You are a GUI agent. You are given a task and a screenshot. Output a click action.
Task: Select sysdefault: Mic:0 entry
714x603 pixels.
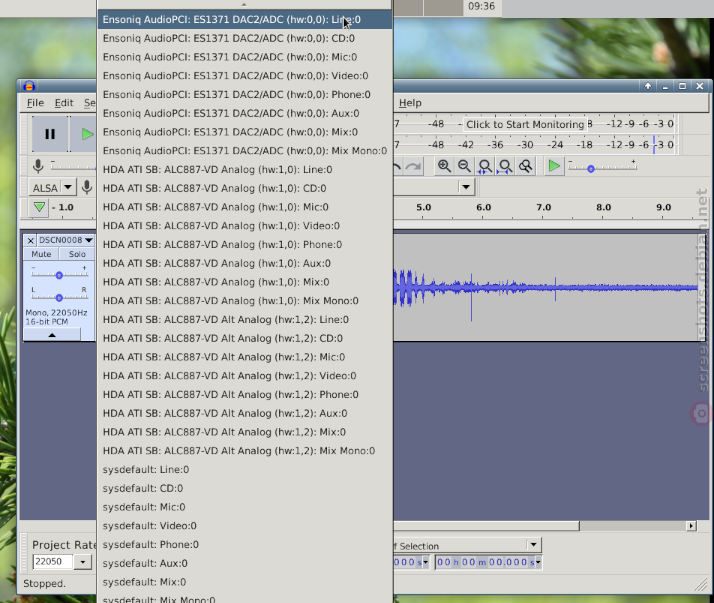point(245,507)
